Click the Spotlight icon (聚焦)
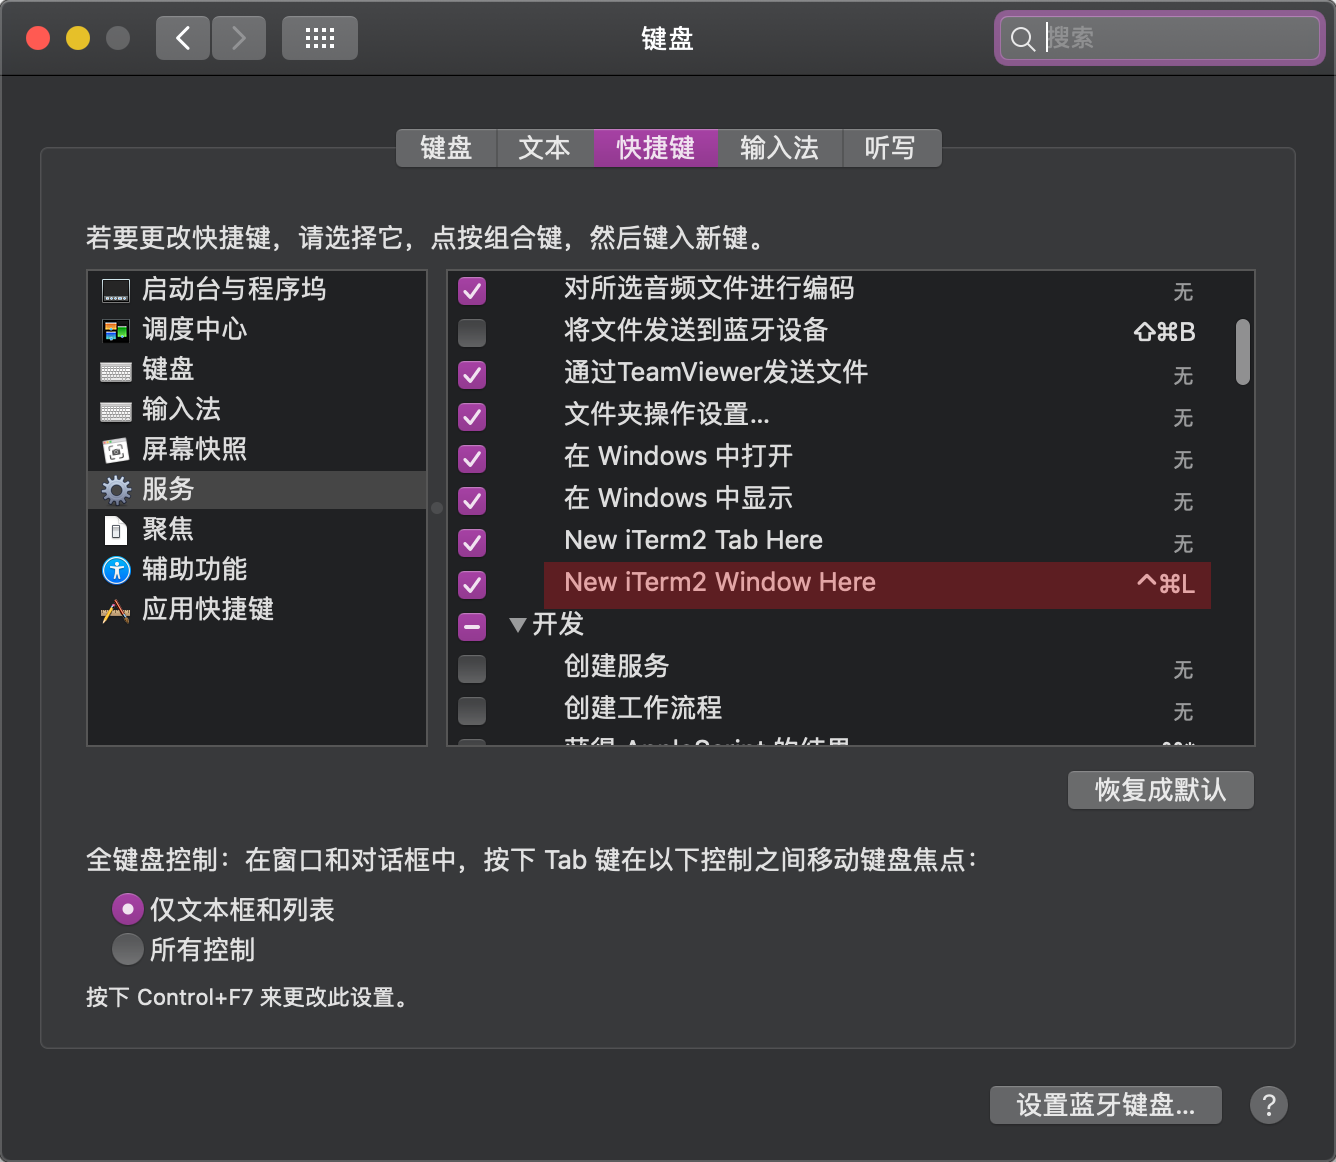 coord(116,530)
